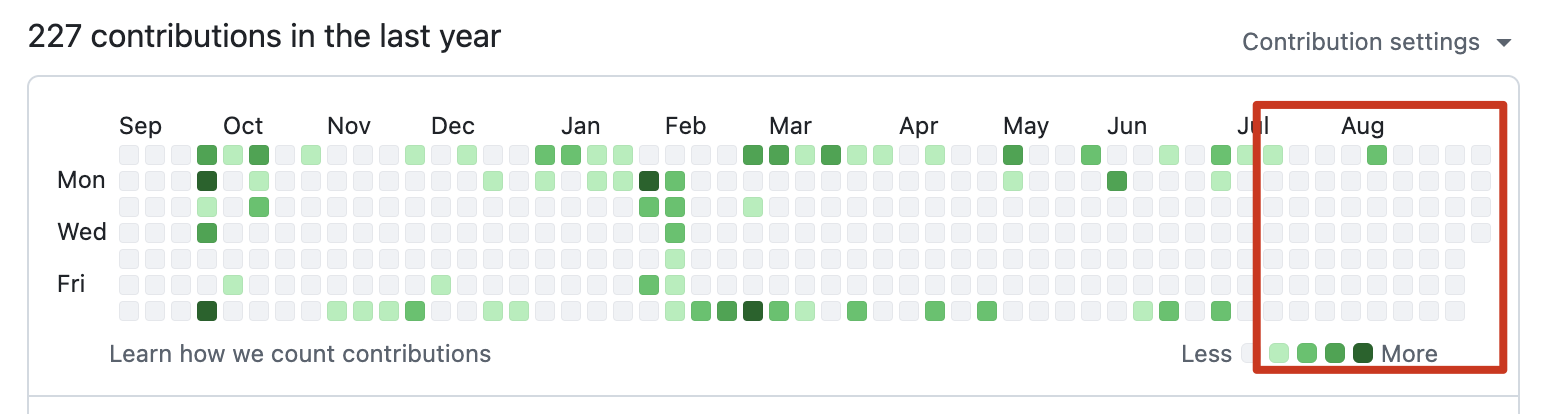Click the green Sunday cell under Aug
This screenshot has height=414, width=1542.
[1377, 155]
